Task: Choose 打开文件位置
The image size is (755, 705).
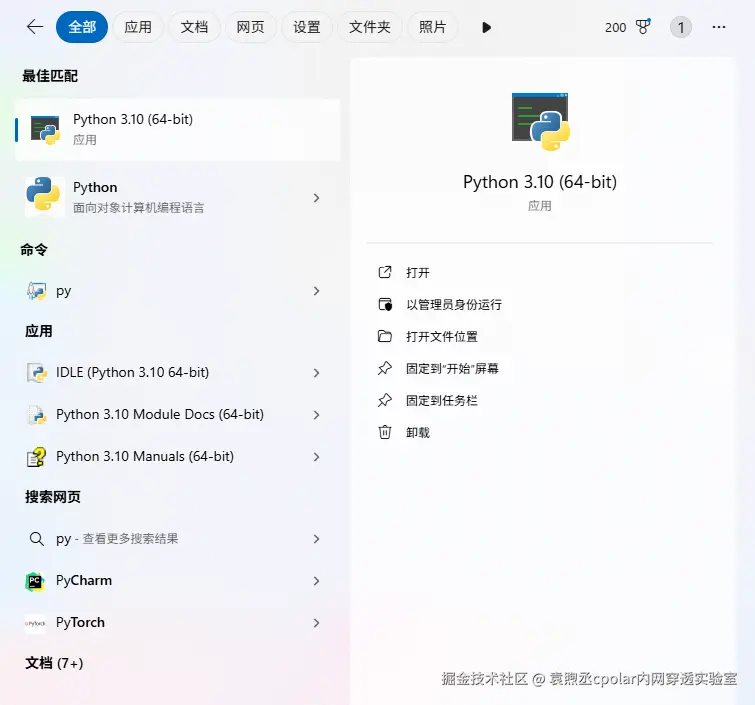Action: [x=442, y=337]
